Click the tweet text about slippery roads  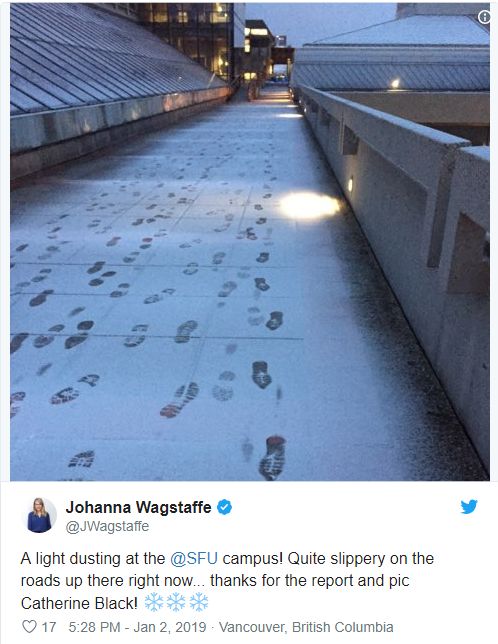[x=227, y=581]
